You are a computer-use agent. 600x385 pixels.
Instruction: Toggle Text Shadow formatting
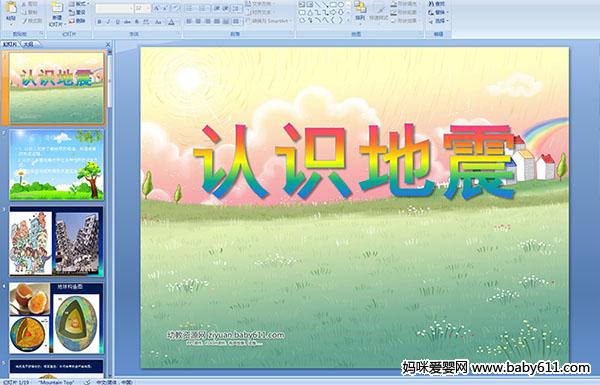(x=137, y=22)
